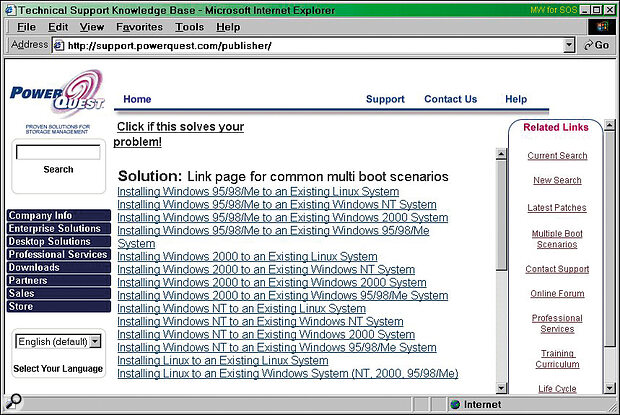Click the Go button

pyautogui.click(x=597, y=45)
